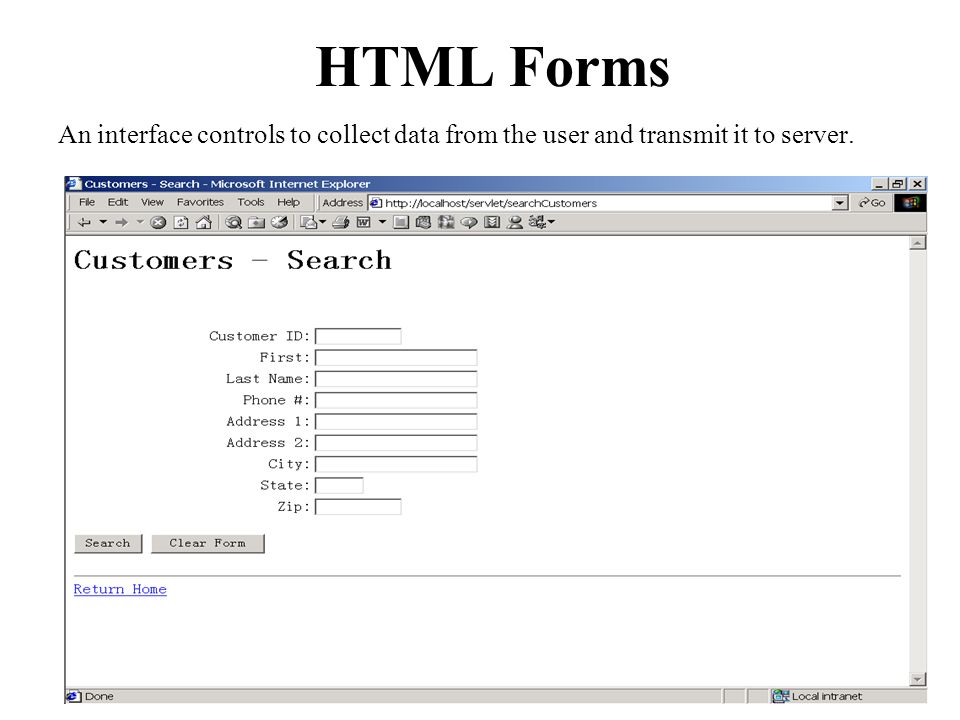Open the History clock icon
The width and height of the screenshot is (960, 720).
click(279, 222)
